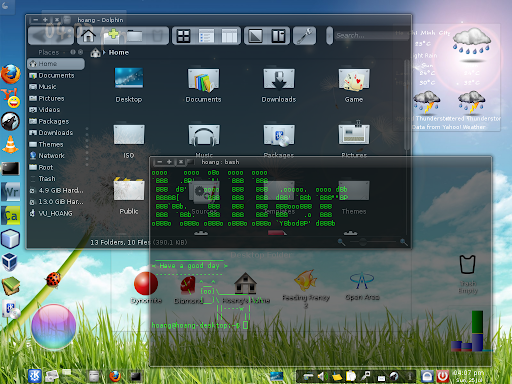The image size is (512, 384).
Task: Click the Home toolbar button in Dolphin
Action: (x=88, y=36)
